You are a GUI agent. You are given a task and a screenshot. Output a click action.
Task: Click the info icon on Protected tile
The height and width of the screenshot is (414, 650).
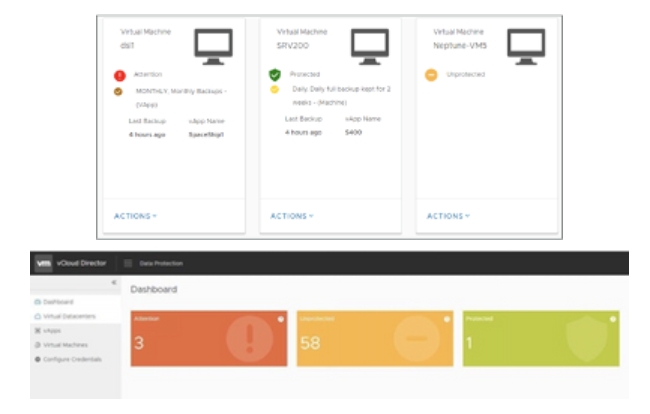tap(612, 320)
